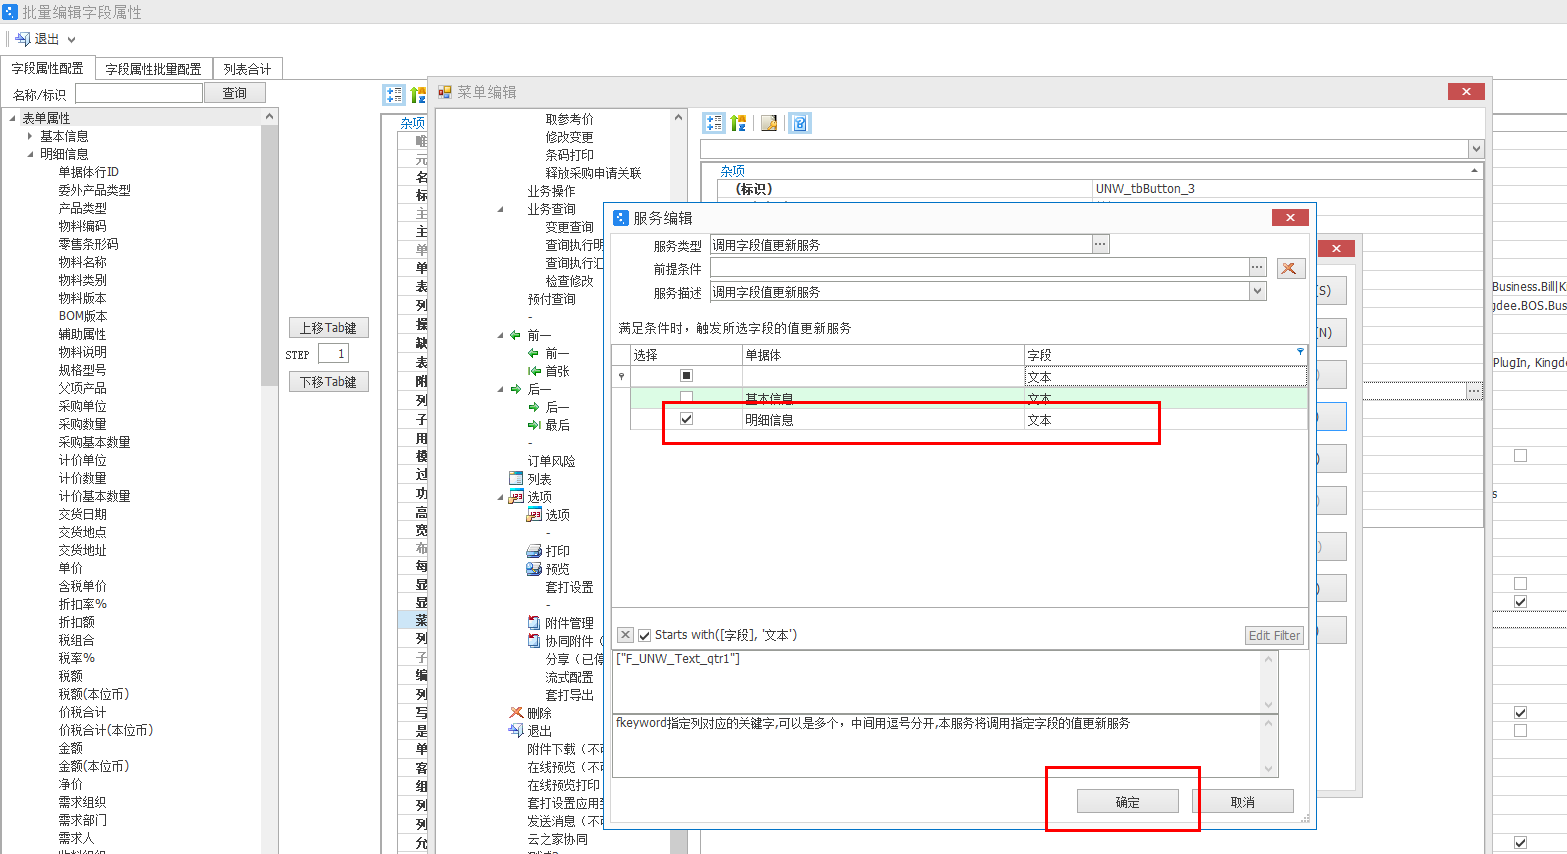Expand the 基本信息 tree node

coord(30,136)
